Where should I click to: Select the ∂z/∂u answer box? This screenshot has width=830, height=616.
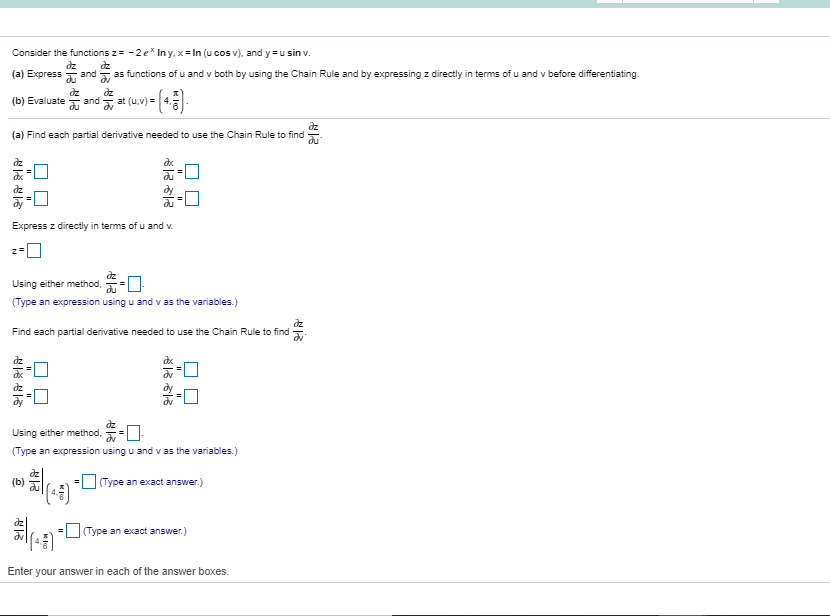pyautogui.click(x=134, y=284)
